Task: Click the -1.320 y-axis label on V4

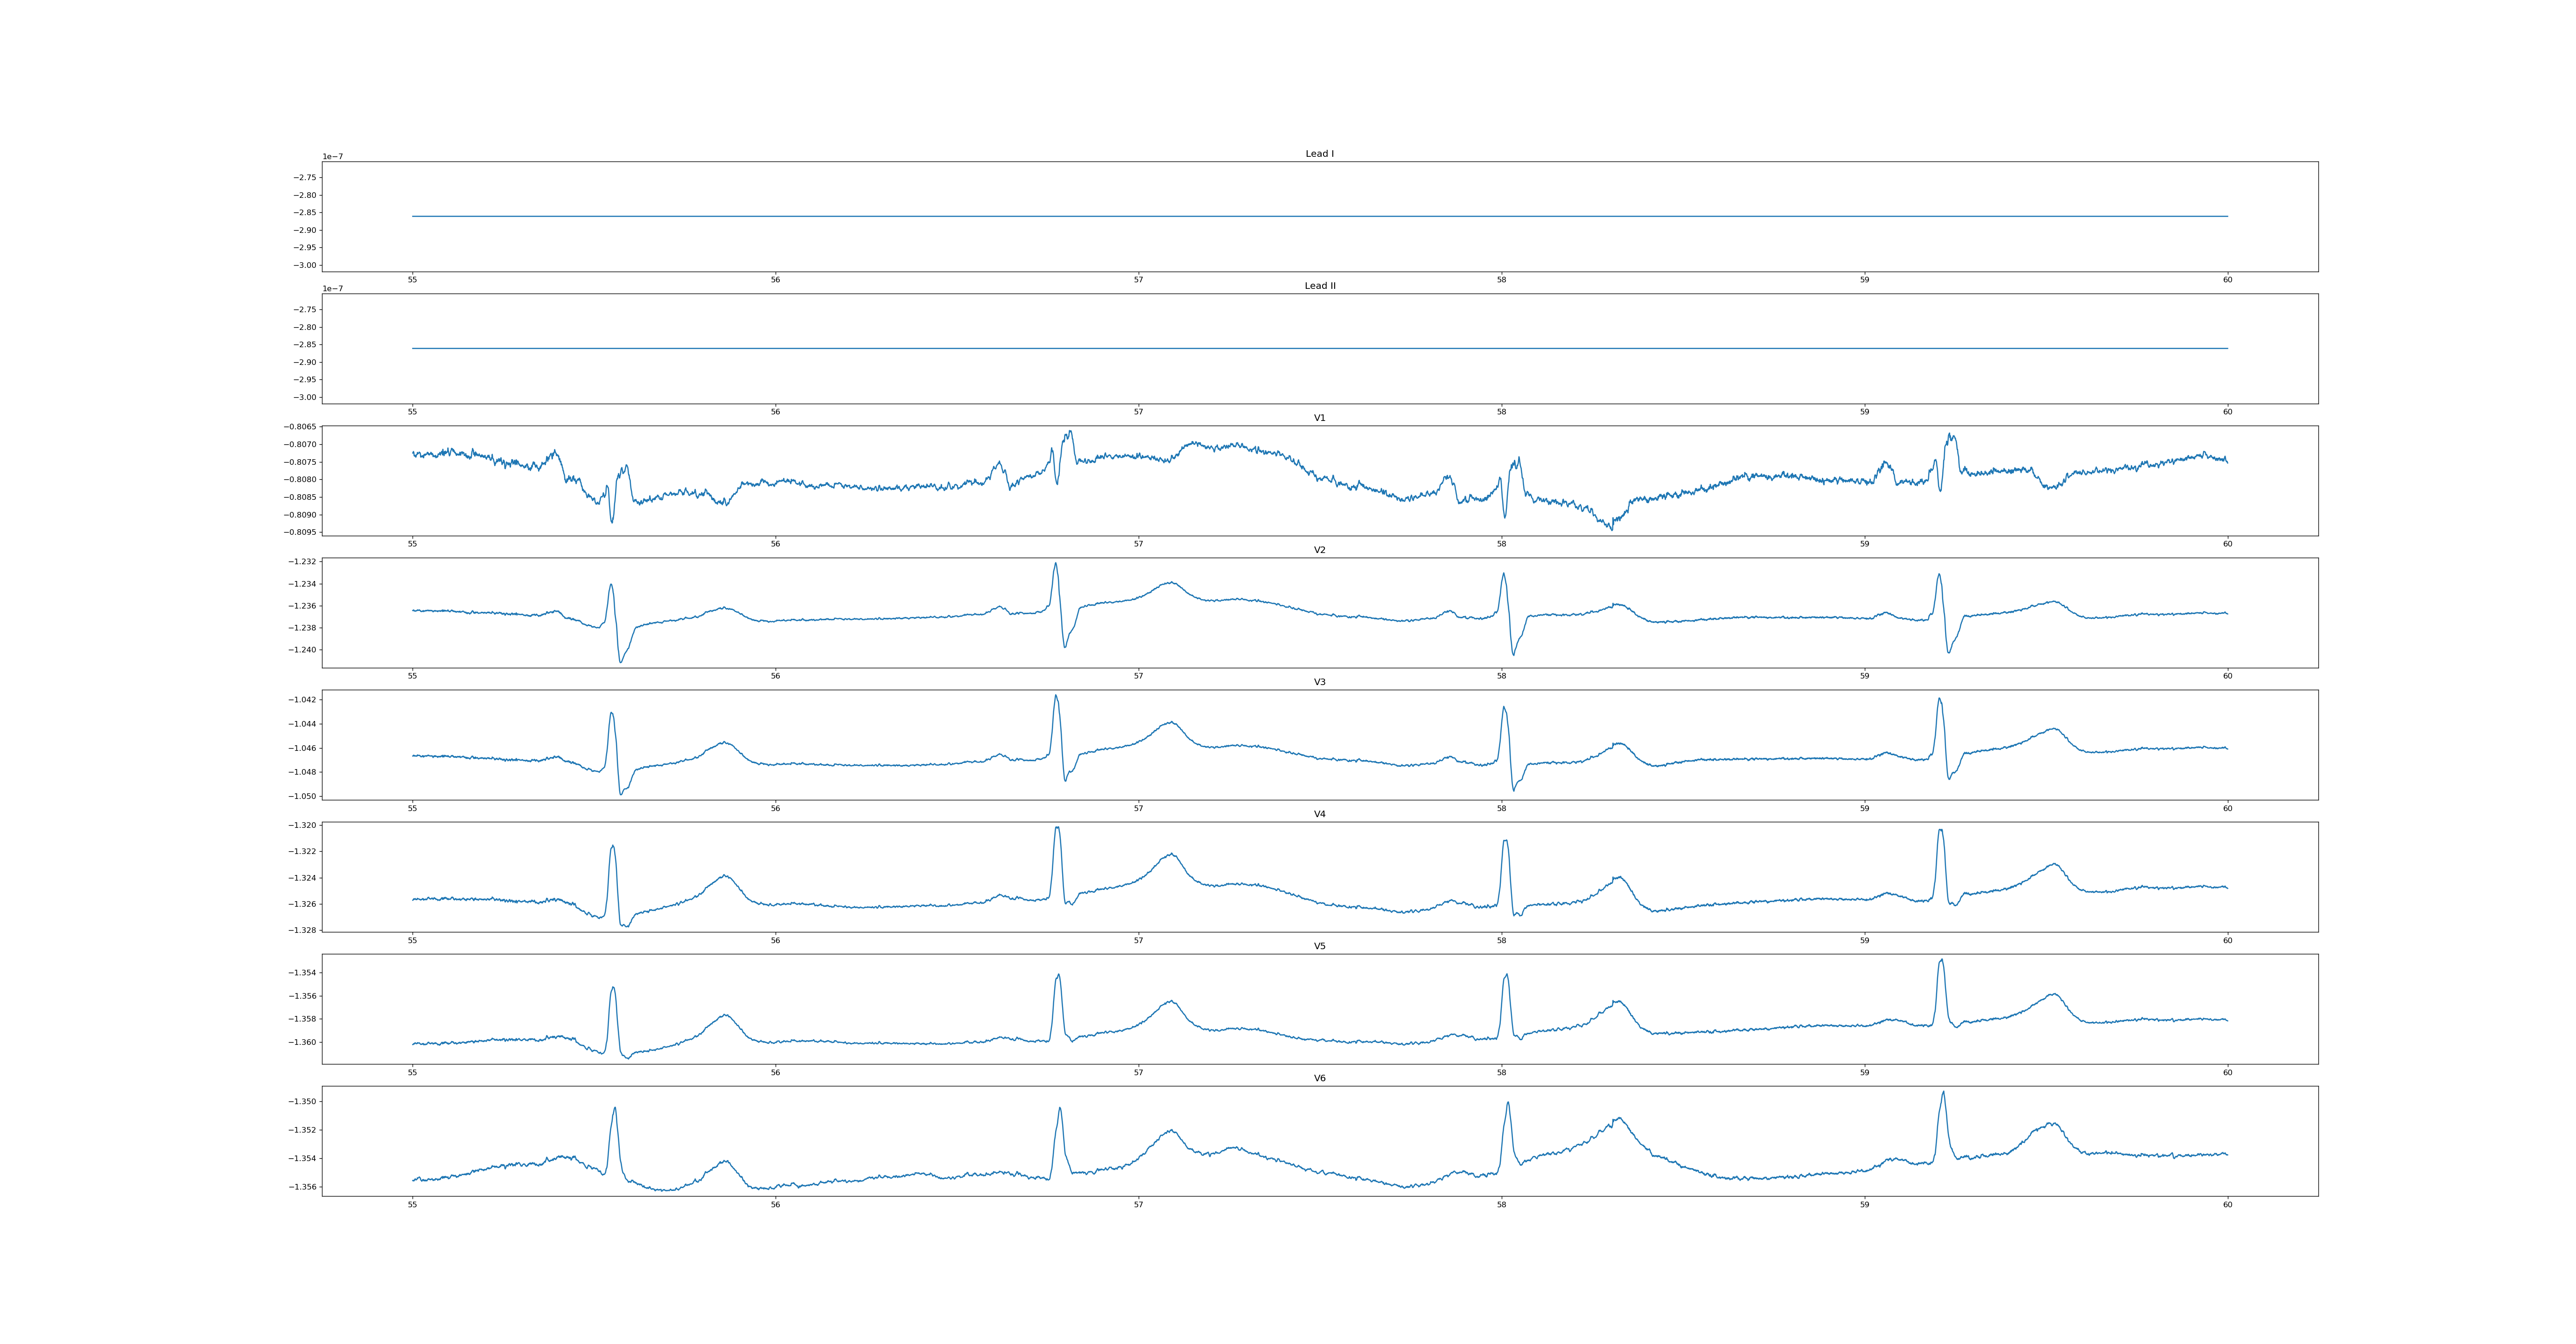Action: 303,826
